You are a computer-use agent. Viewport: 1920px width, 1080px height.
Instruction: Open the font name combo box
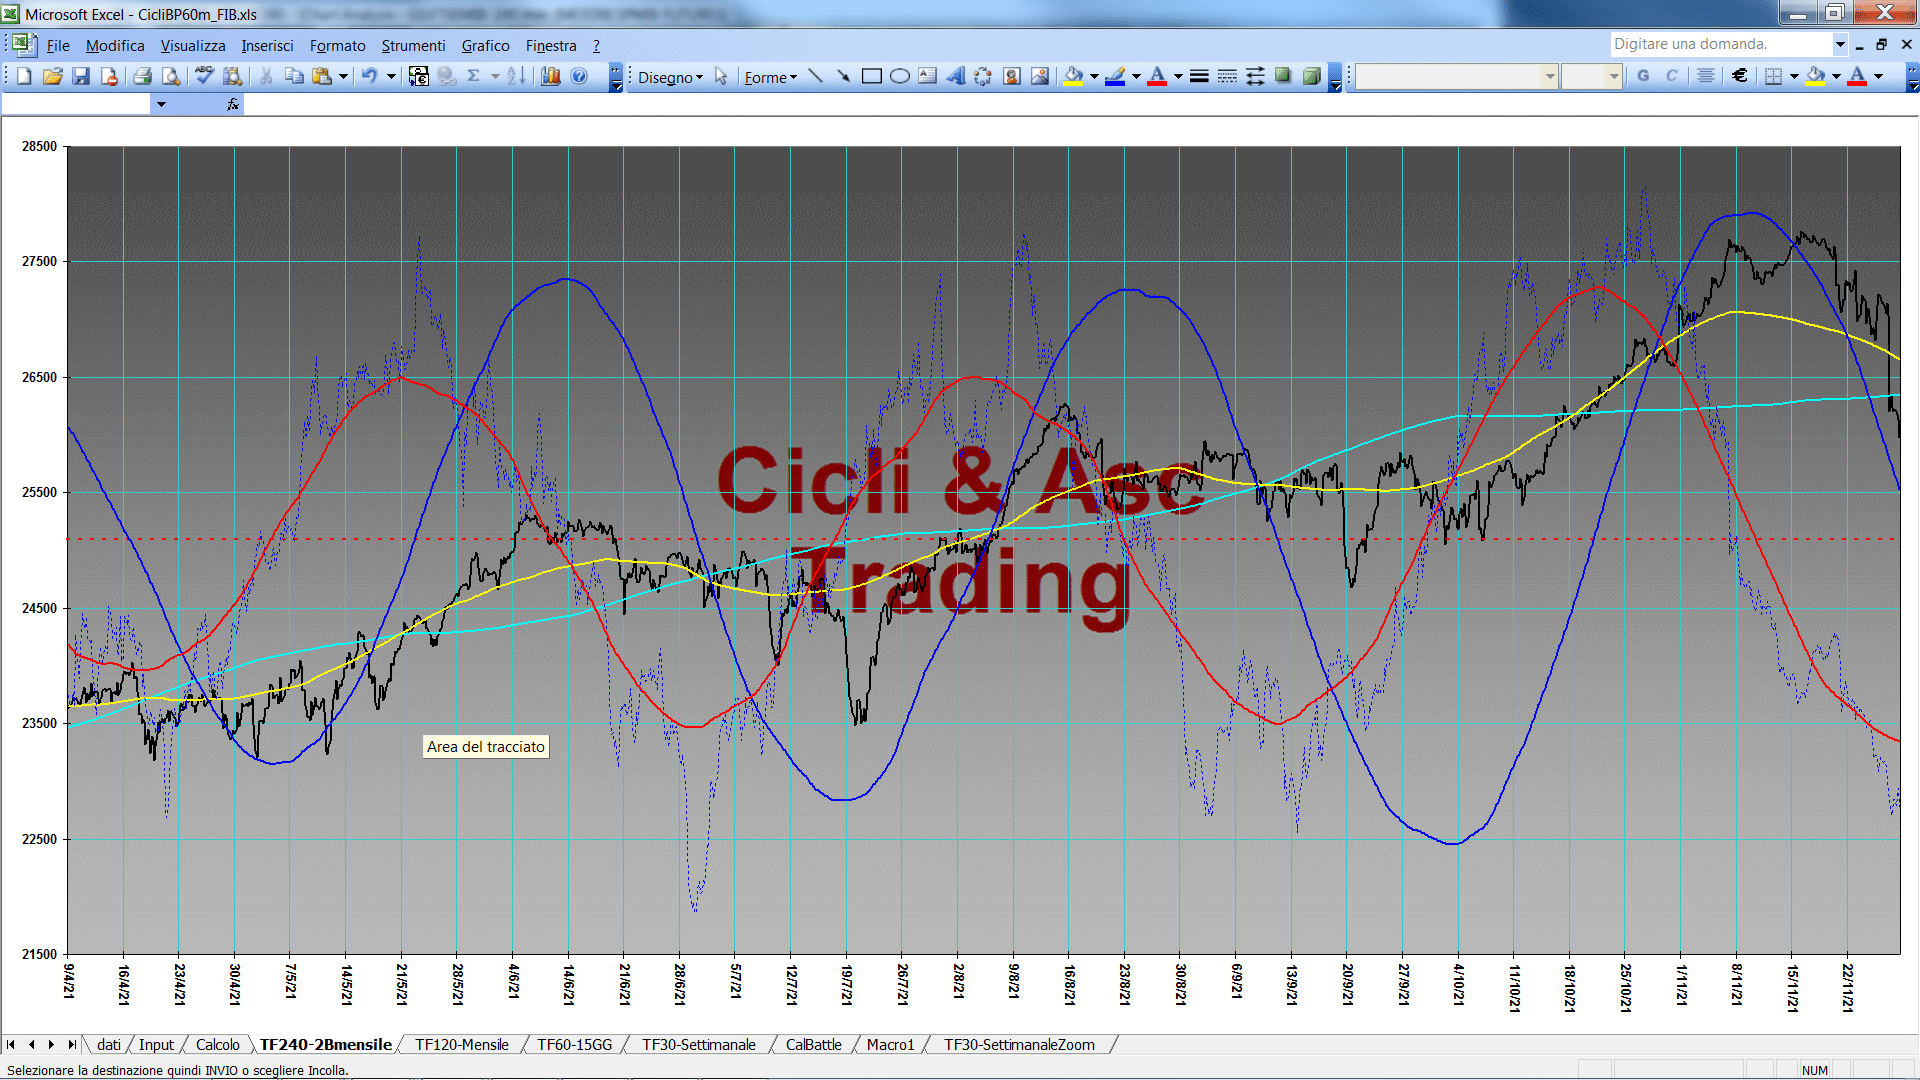pos(1456,76)
